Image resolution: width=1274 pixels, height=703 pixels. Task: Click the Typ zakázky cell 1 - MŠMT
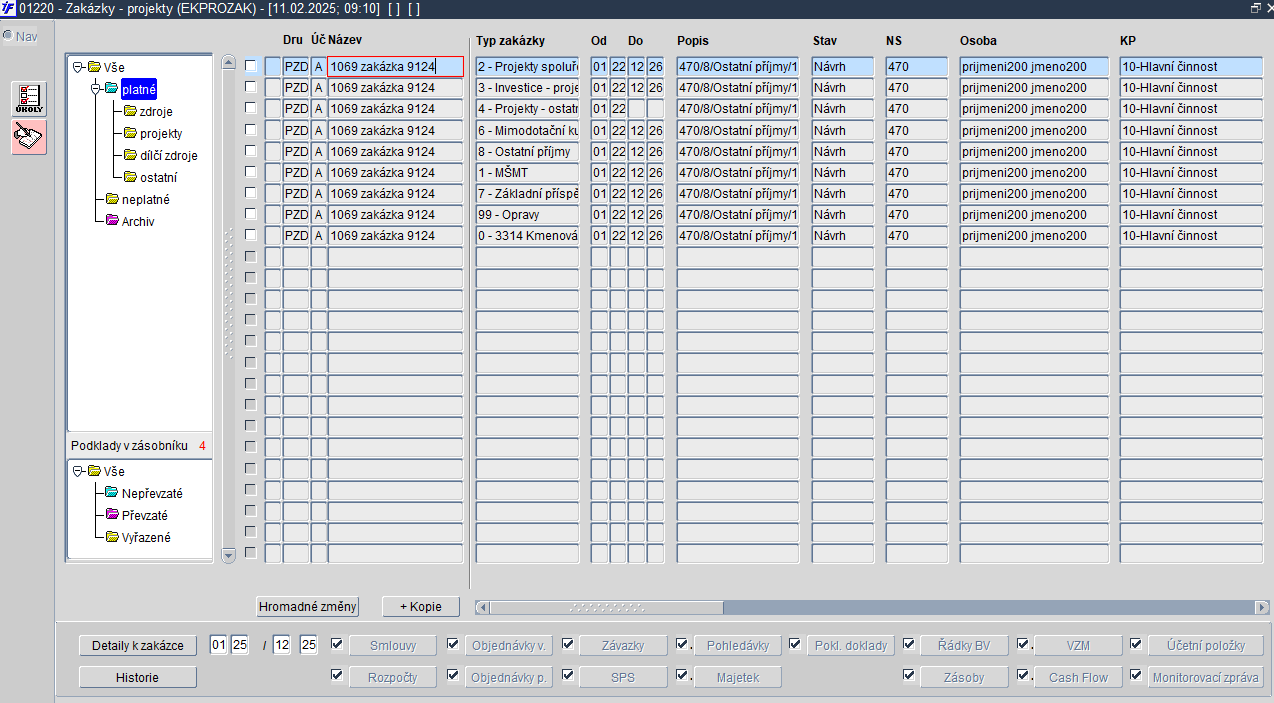click(x=527, y=172)
